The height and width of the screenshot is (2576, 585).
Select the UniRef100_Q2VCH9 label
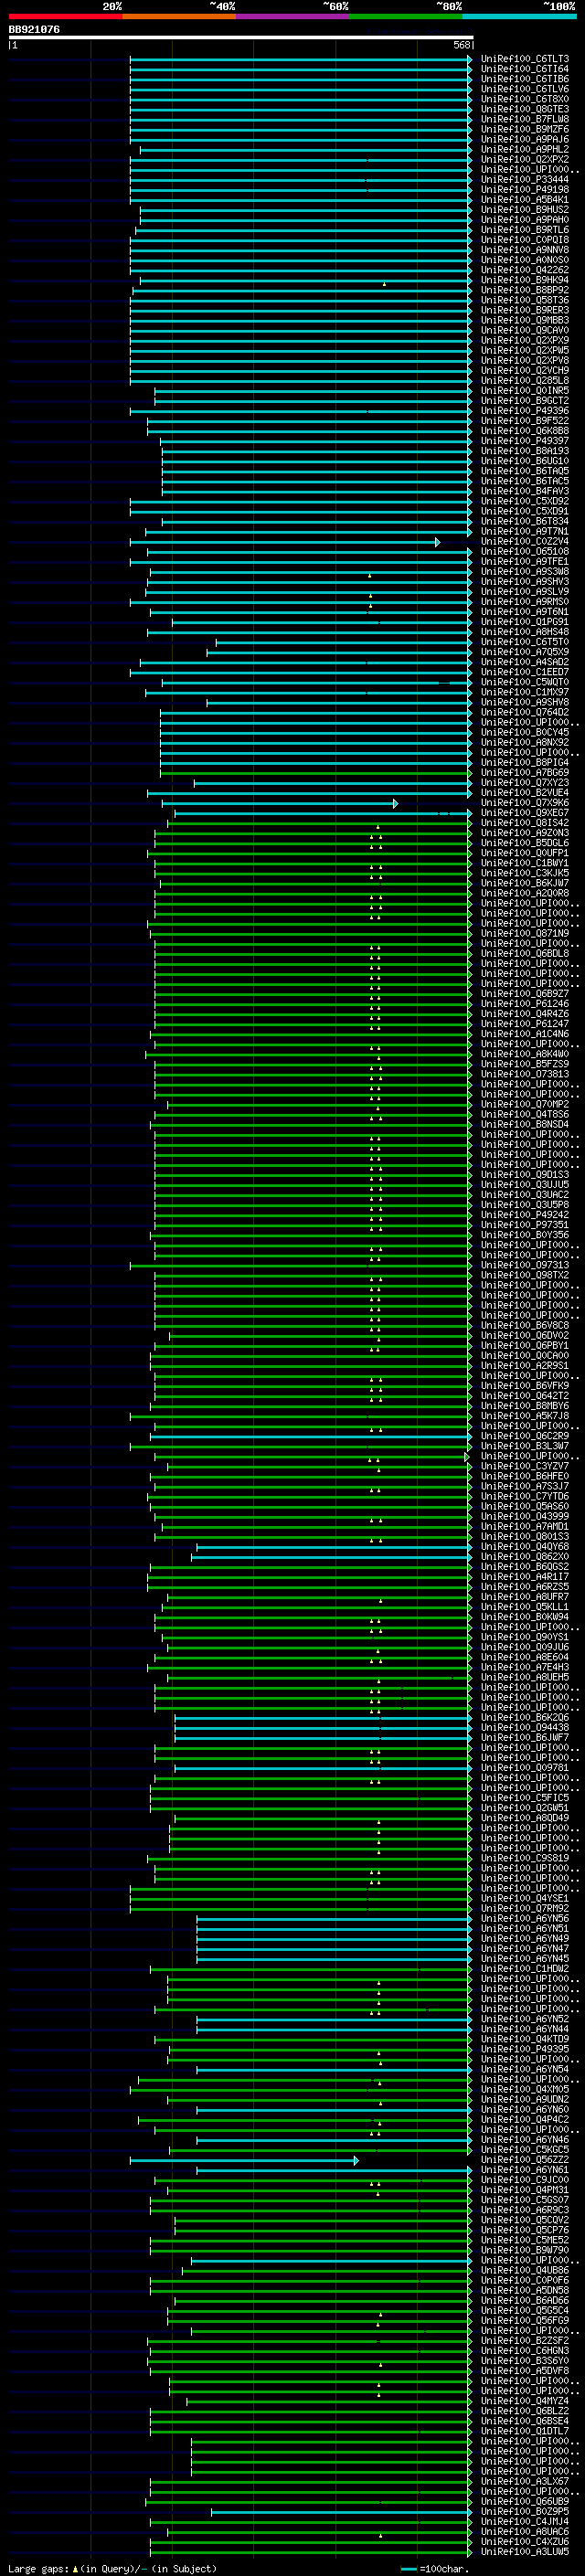[x=525, y=371]
